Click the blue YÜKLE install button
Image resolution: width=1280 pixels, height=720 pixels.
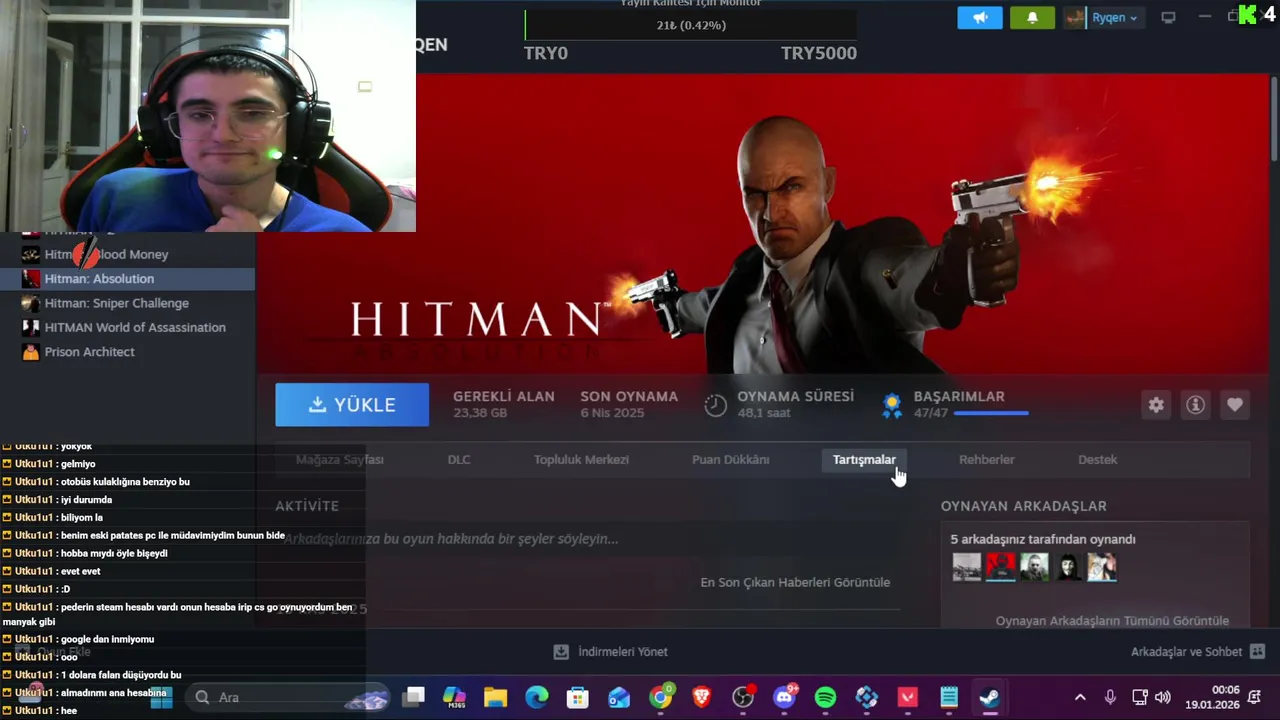pyautogui.click(x=352, y=405)
